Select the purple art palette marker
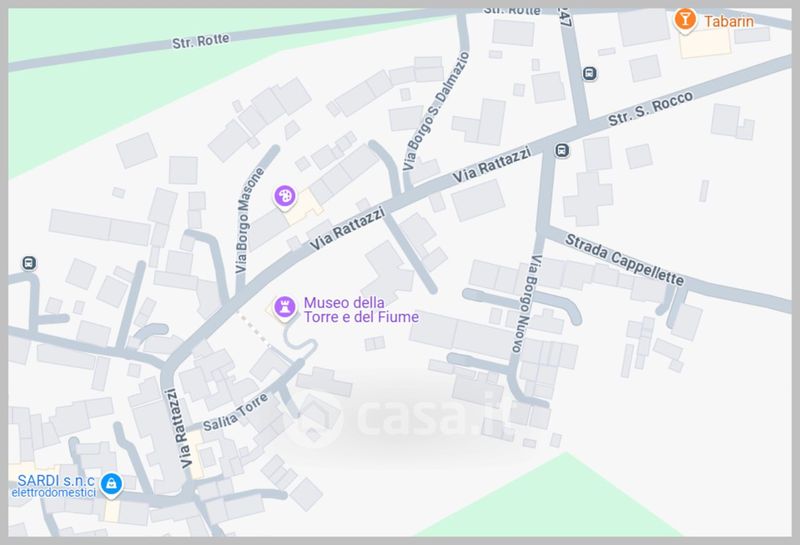Image resolution: width=800 pixels, height=545 pixels. (x=285, y=196)
